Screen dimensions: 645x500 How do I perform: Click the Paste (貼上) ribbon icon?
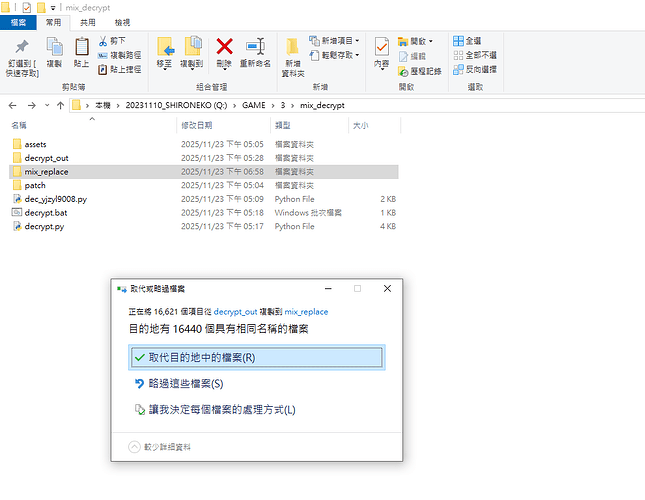[81, 48]
